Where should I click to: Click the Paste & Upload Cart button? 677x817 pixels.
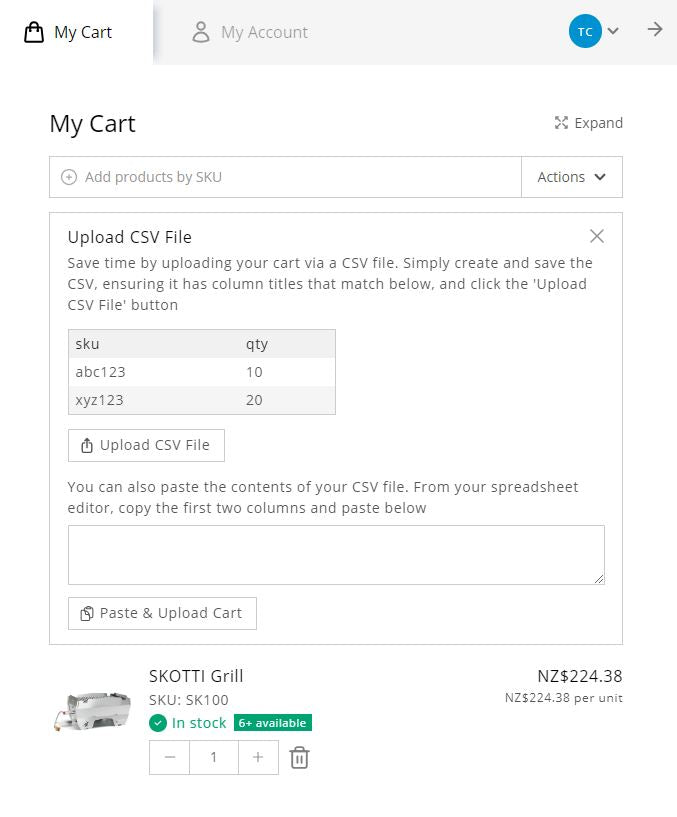click(162, 613)
